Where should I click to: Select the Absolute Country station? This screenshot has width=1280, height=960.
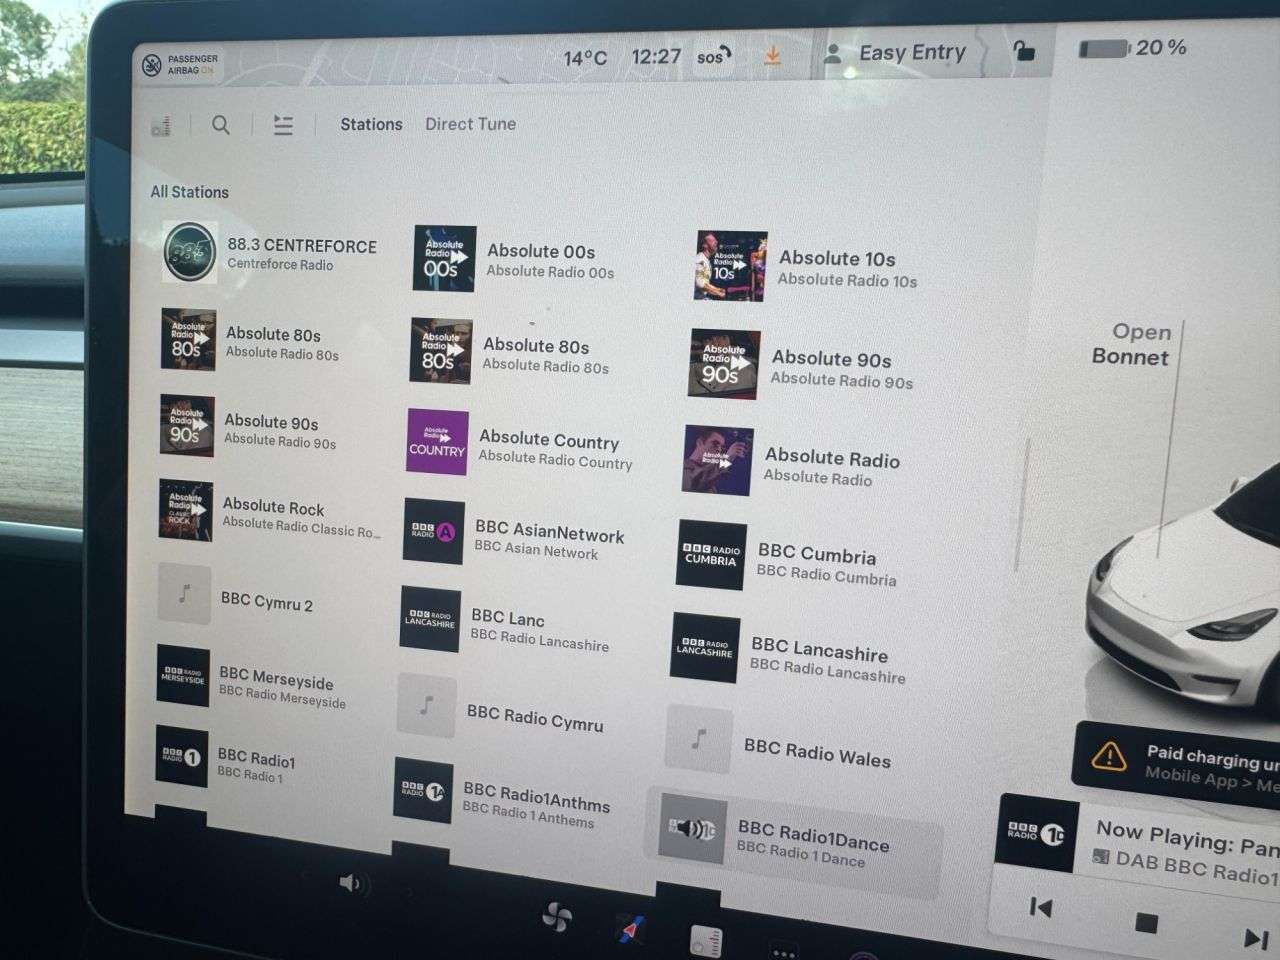(520, 446)
